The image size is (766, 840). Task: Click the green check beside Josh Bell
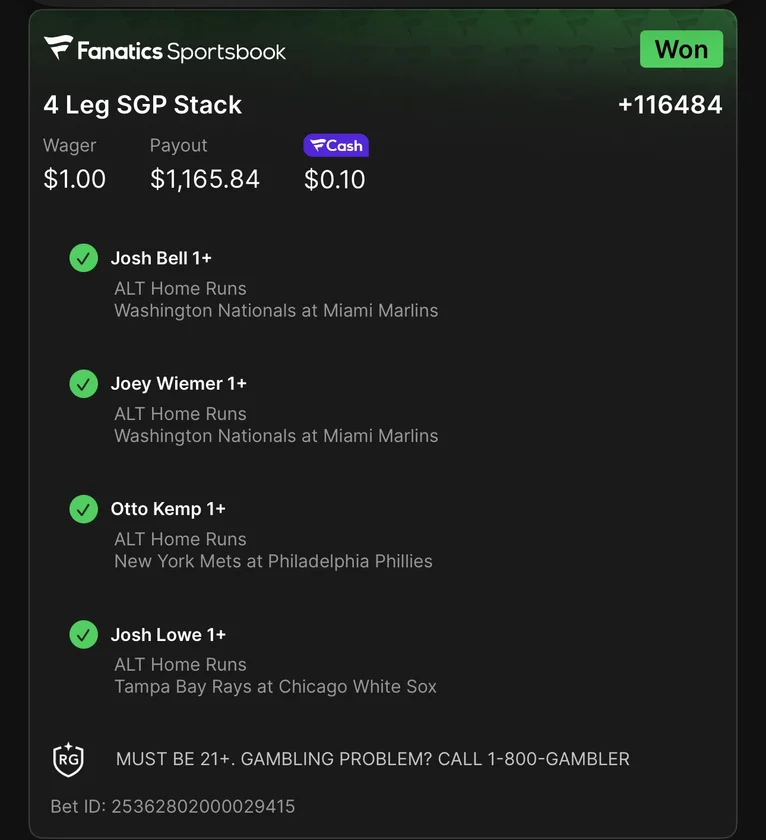(x=83, y=258)
